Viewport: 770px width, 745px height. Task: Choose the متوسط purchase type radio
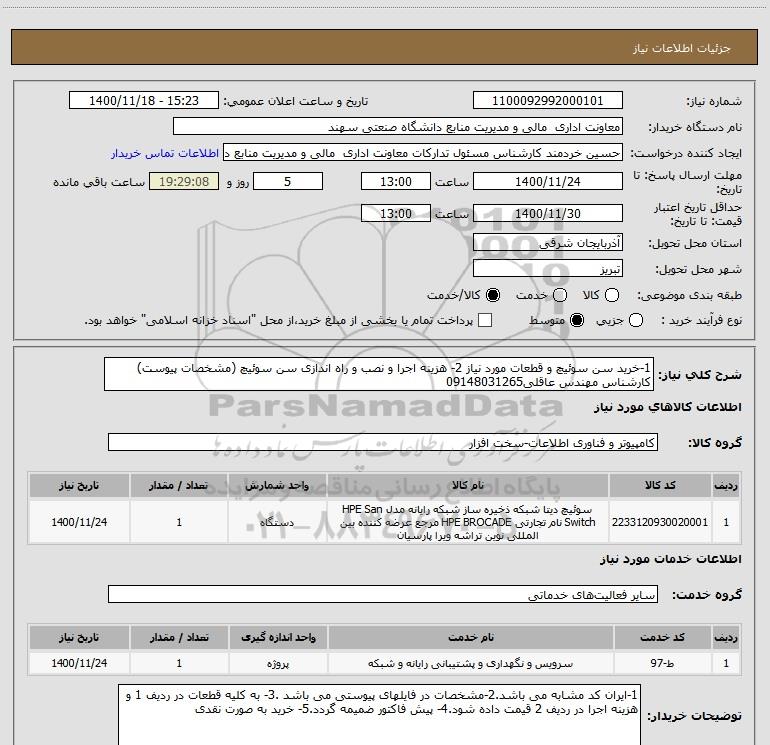577,321
